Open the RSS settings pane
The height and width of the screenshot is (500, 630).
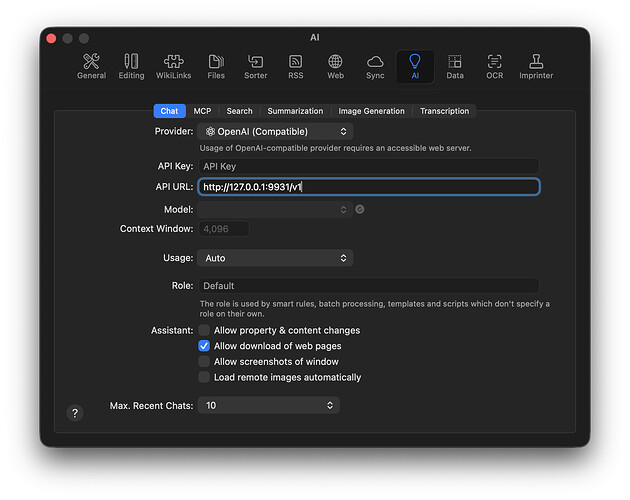click(295, 67)
